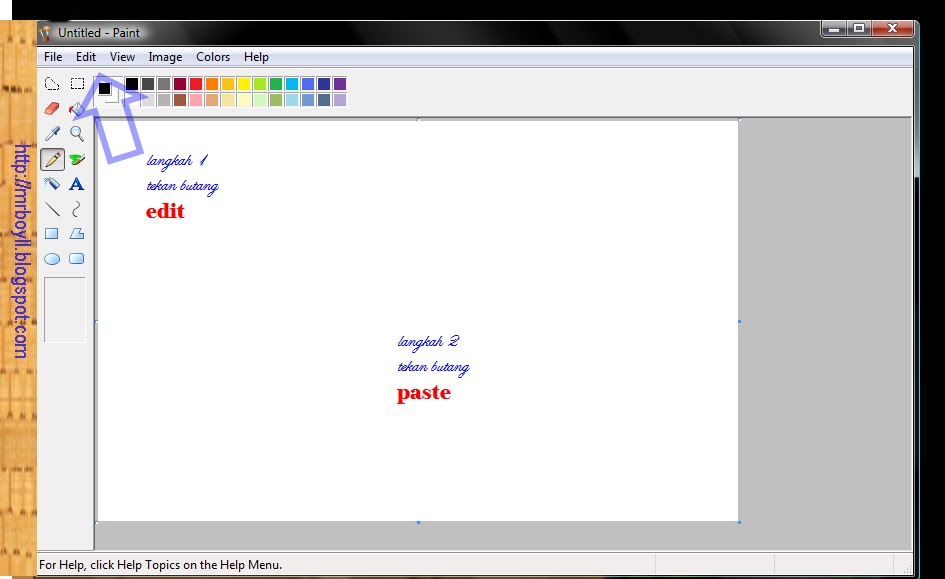The image size is (945, 579).
Task: Pick the black swatch in the palette's top row
Action: tap(131, 84)
